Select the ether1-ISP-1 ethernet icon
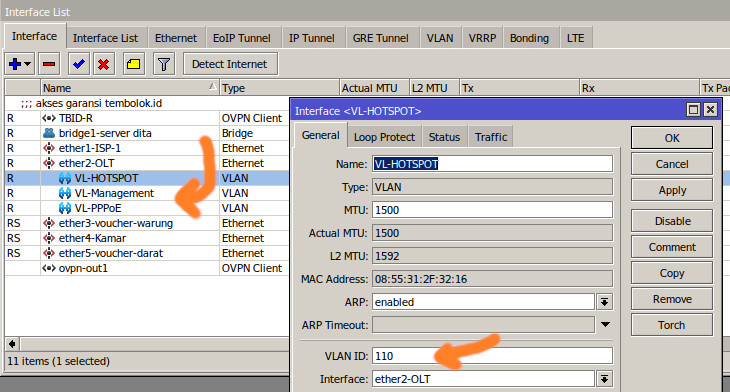 pyautogui.click(x=49, y=148)
